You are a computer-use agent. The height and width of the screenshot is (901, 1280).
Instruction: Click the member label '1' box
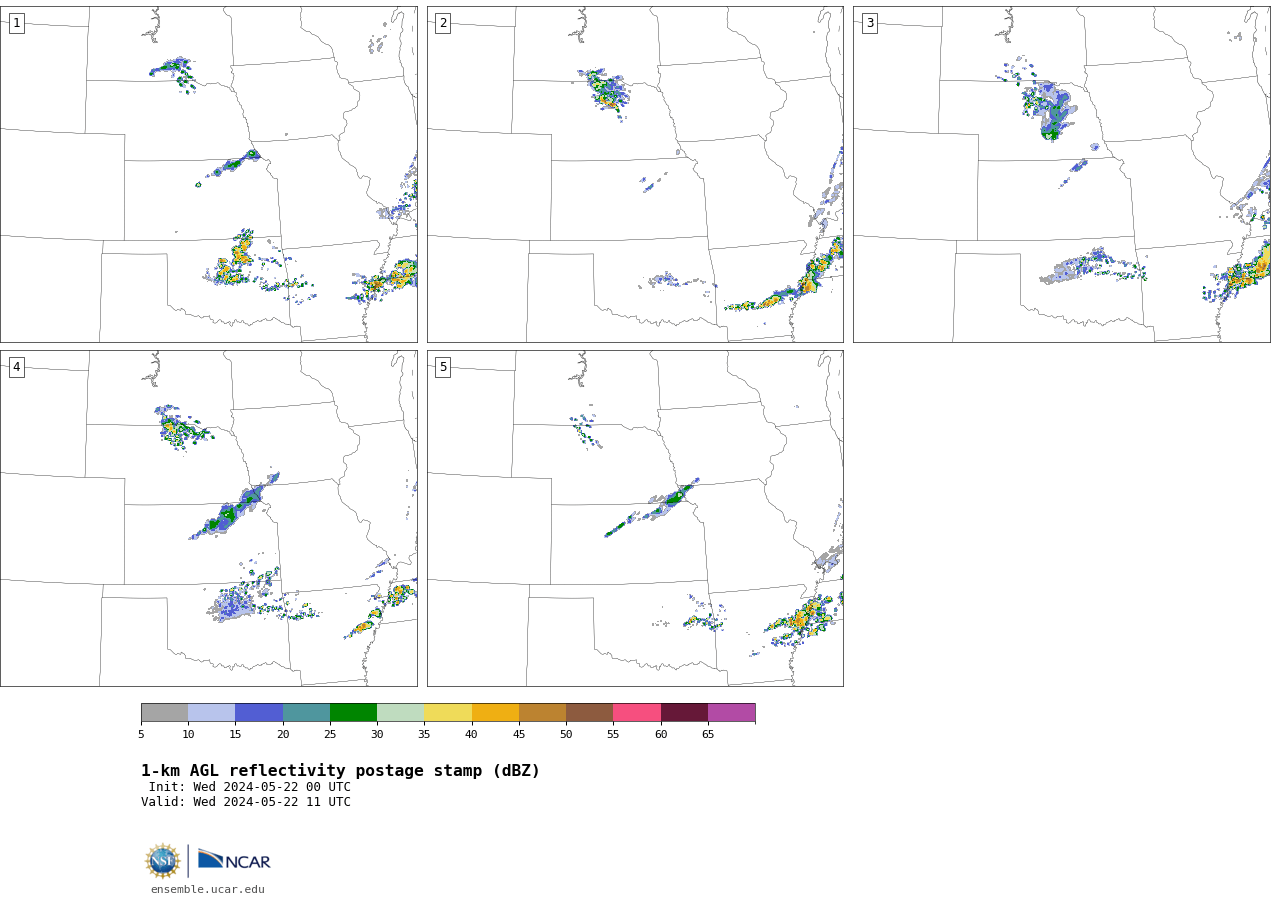tap(16, 23)
